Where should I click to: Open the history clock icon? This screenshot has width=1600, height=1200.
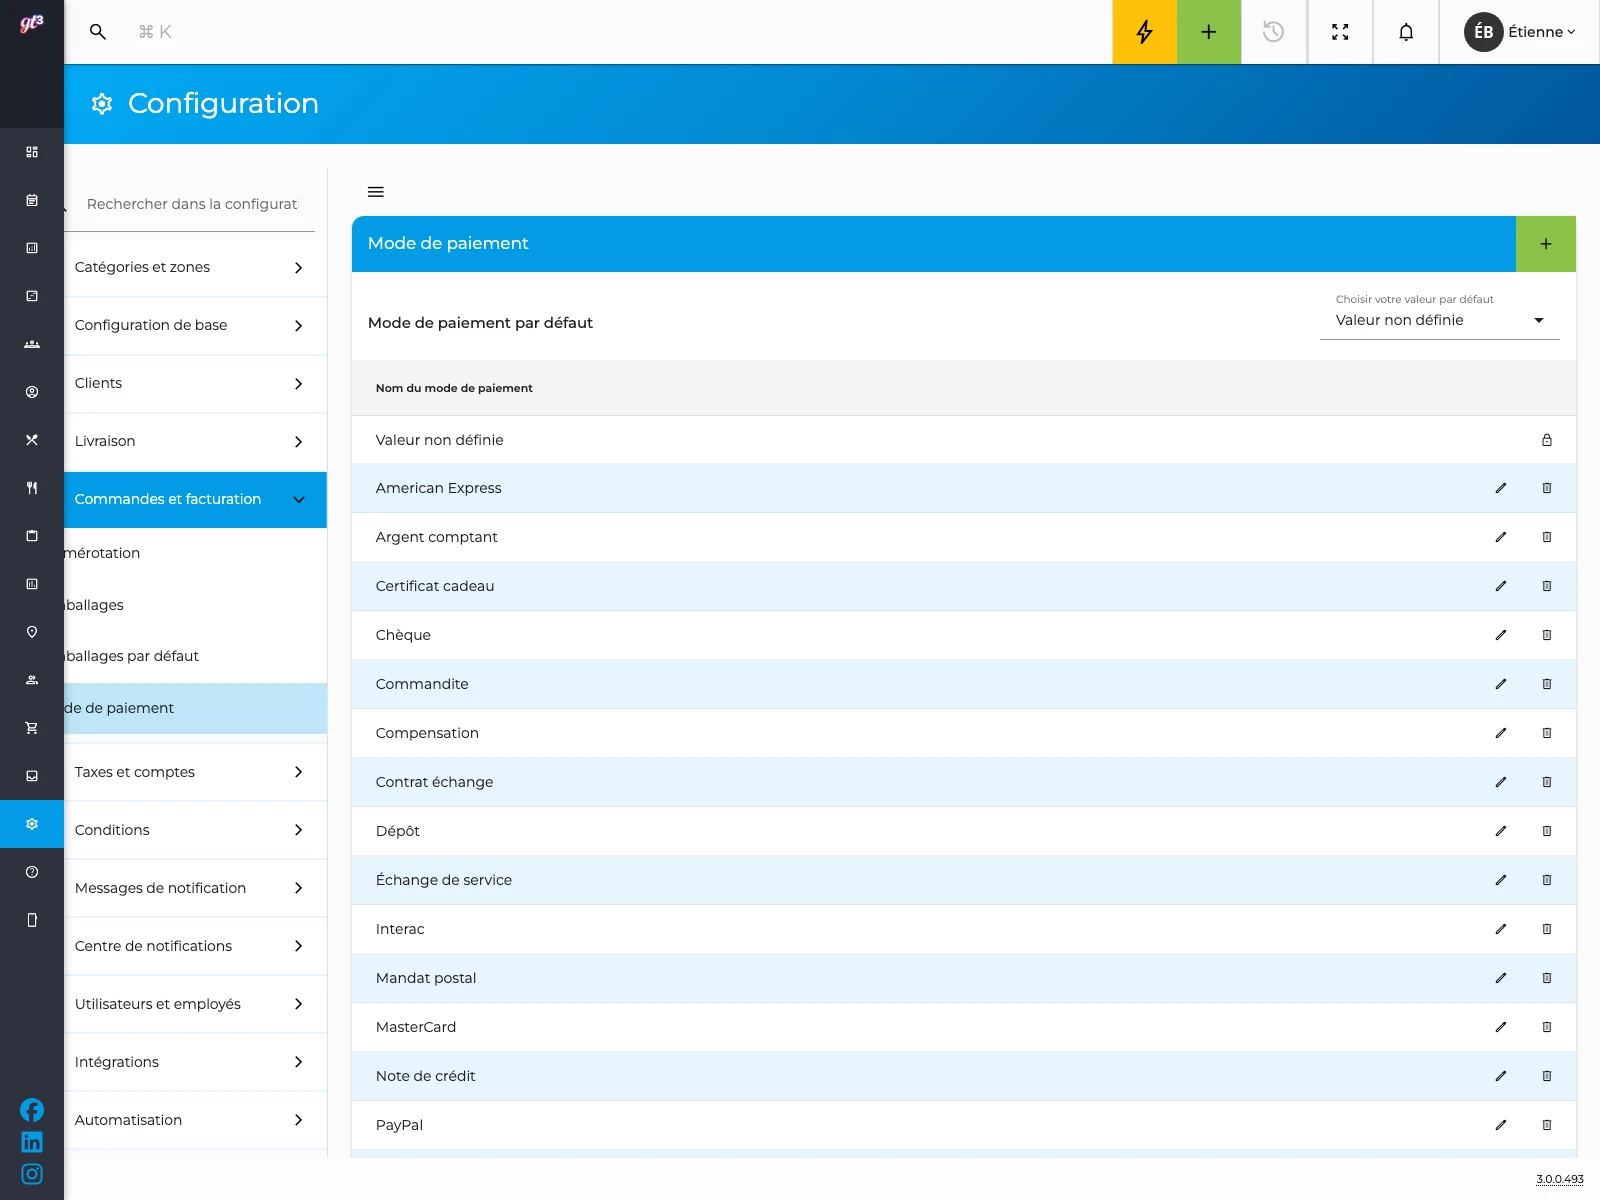pos(1273,32)
